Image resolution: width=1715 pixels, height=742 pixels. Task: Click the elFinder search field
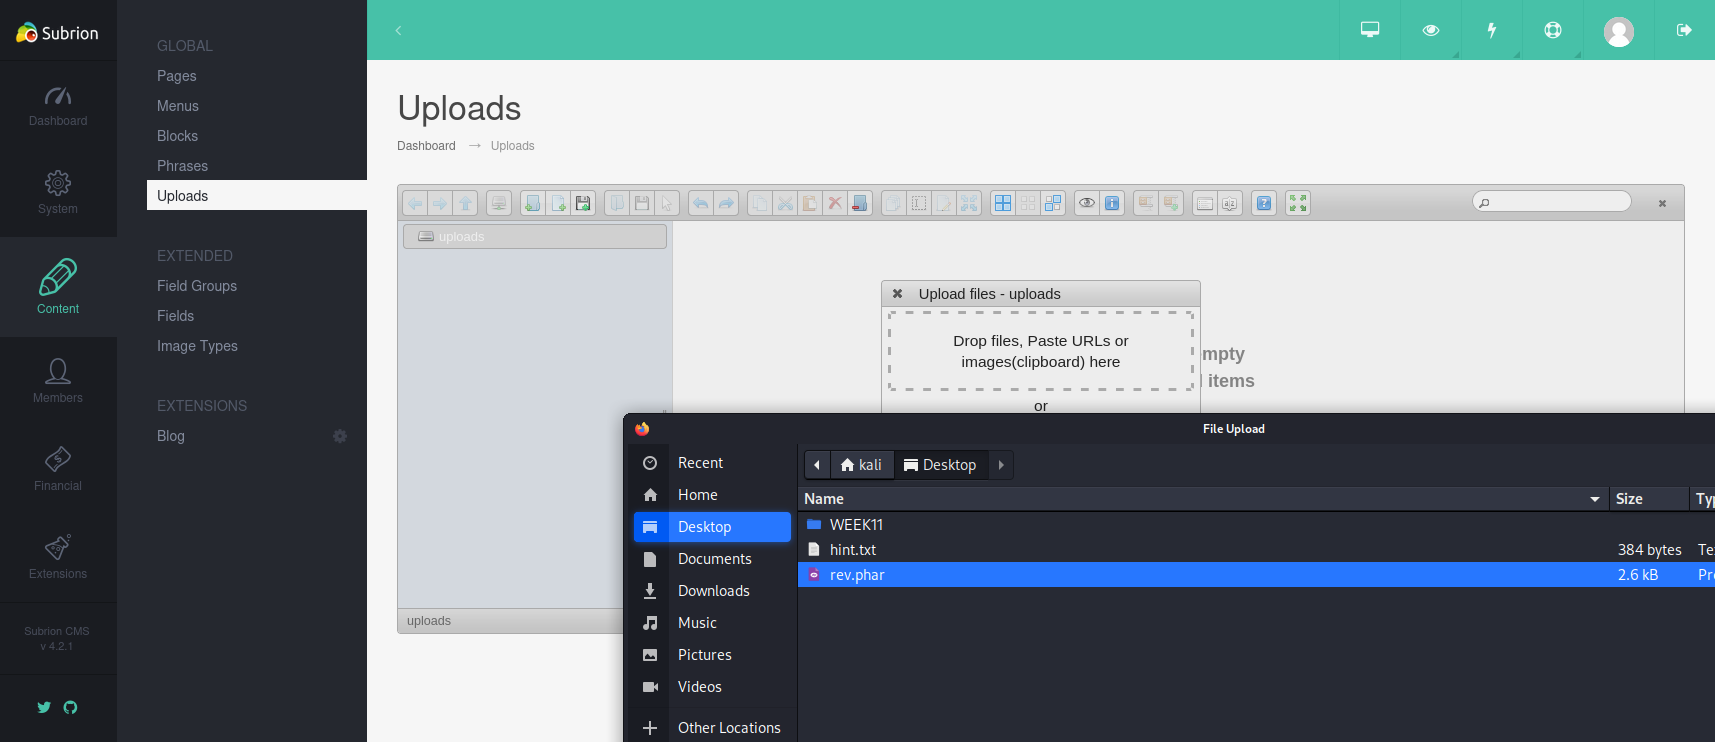point(1552,202)
